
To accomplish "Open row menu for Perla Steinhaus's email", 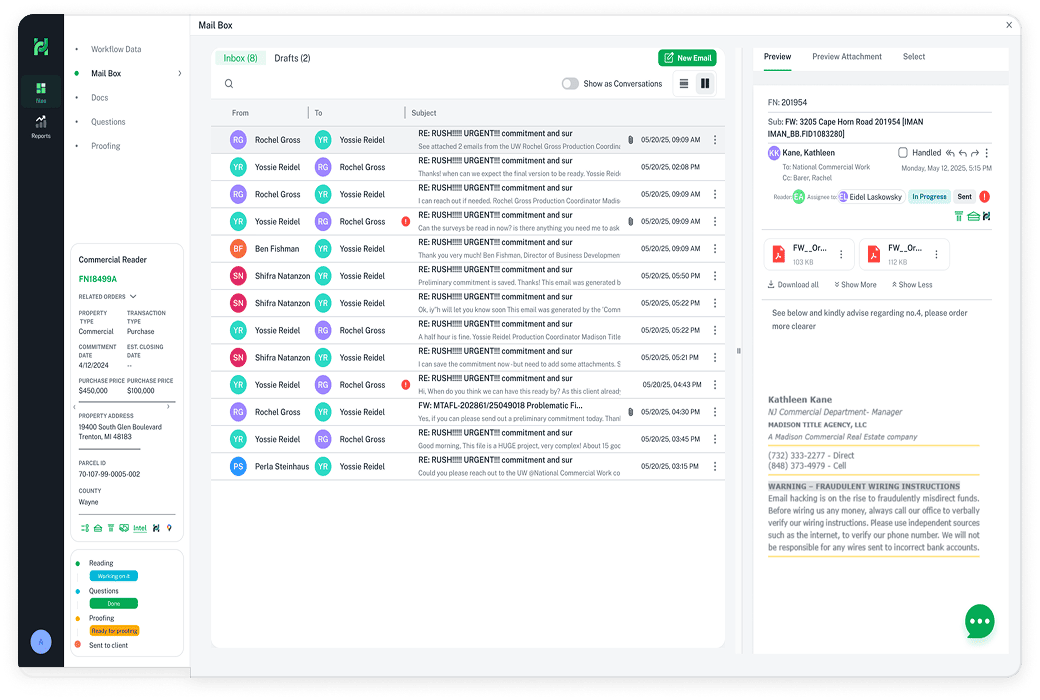I will (x=715, y=466).
